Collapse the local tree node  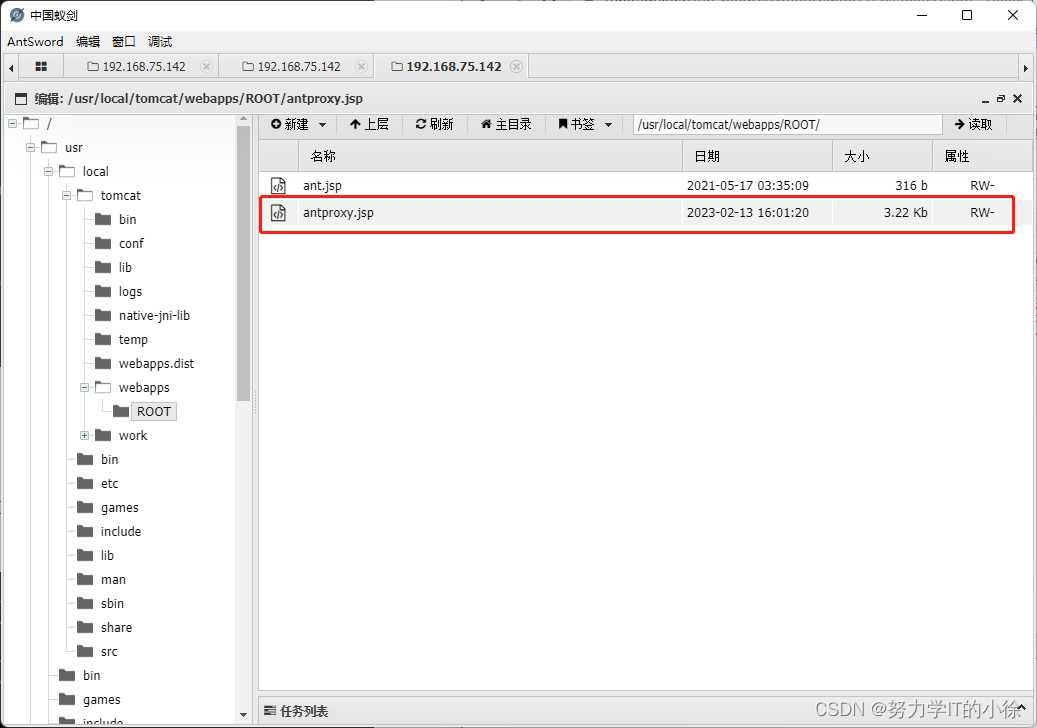pos(48,171)
